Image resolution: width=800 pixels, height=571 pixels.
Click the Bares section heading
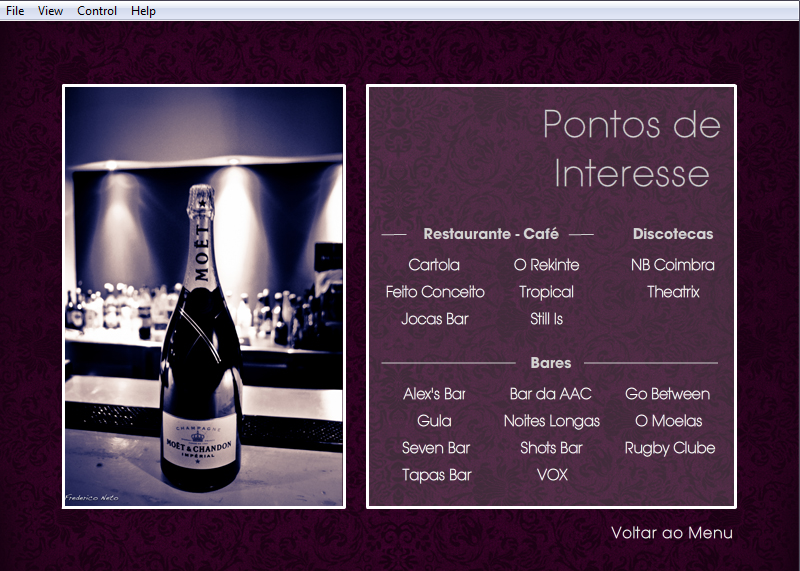(x=551, y=363)
